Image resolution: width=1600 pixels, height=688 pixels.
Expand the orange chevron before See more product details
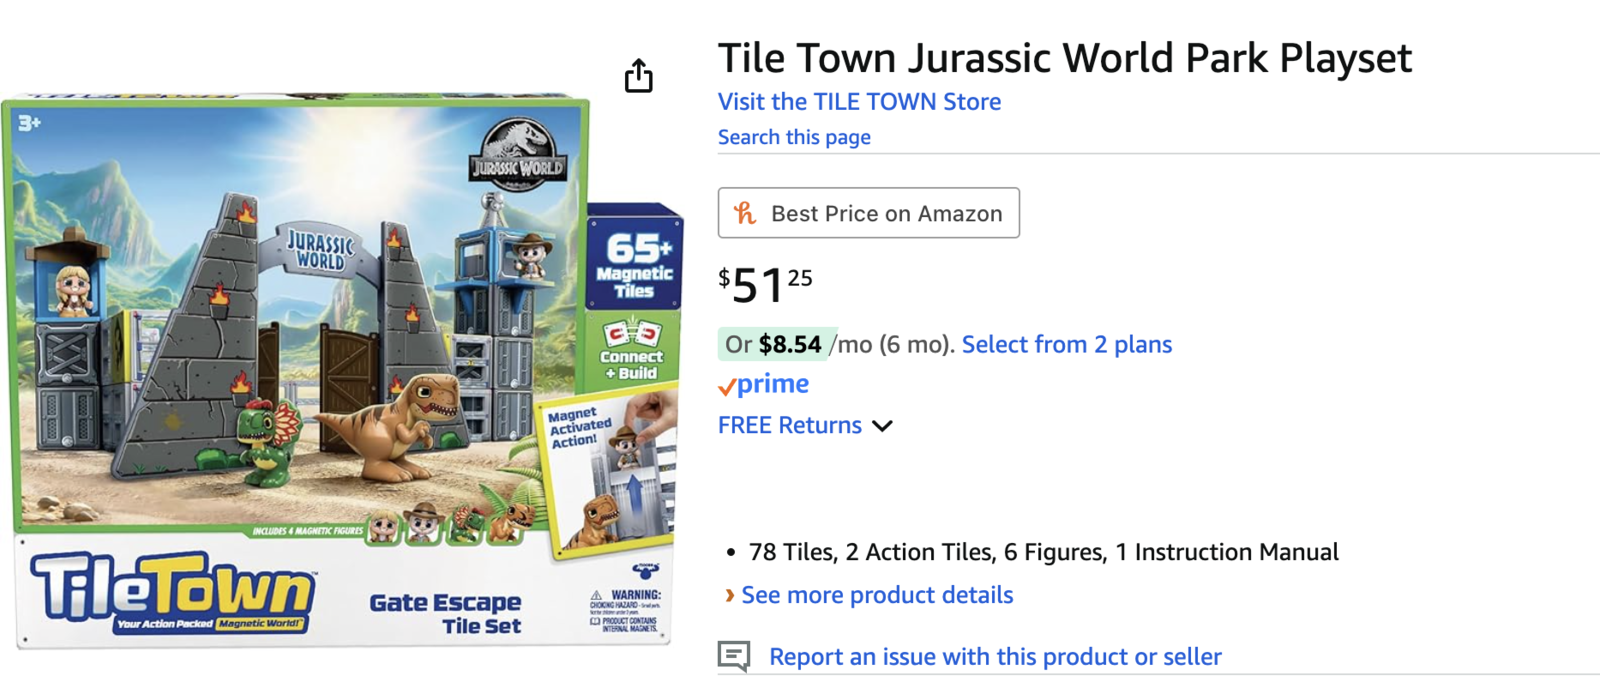[729, 596]
